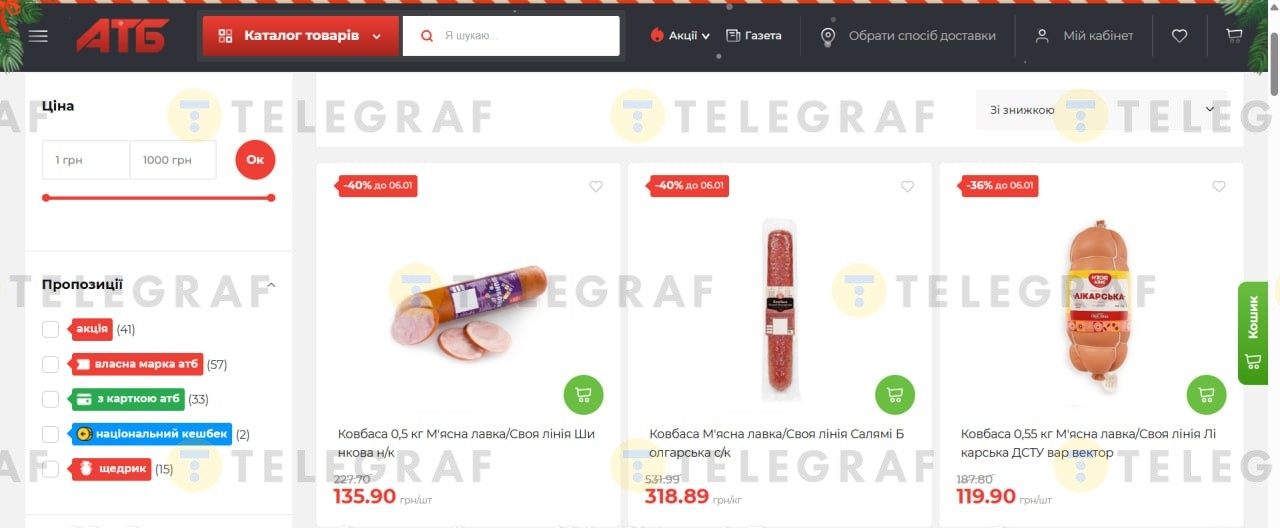Check the акція filter checkbox

tap(50, 329)
